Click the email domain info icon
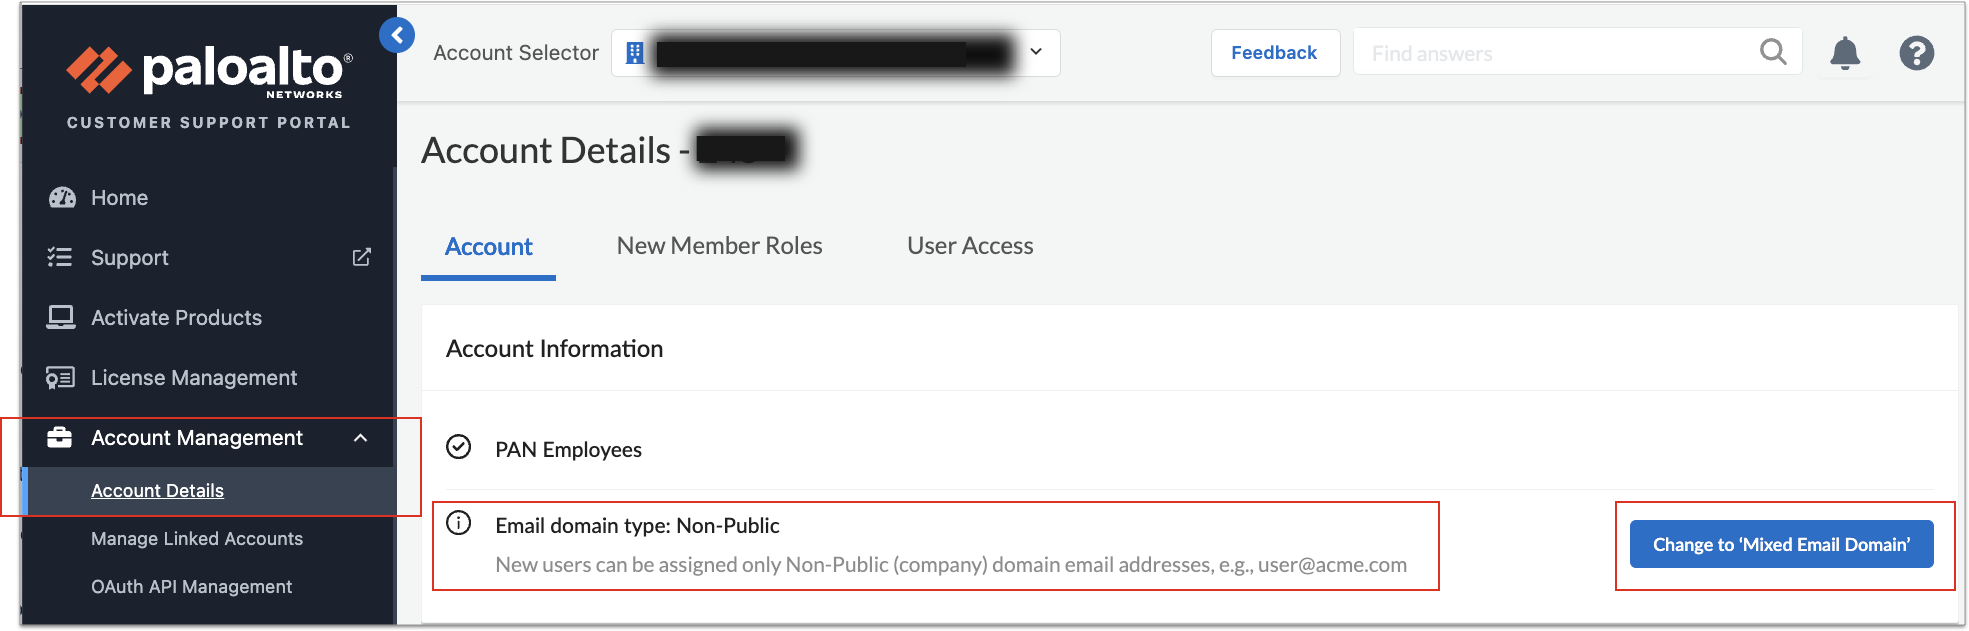This screenshot has height=631, width=1969. click(458, 523)
